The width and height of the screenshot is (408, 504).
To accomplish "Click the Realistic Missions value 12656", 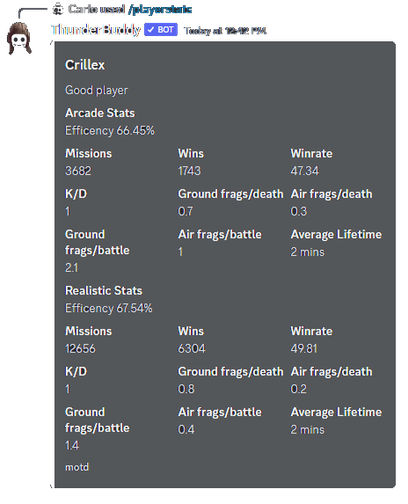I will [80, 348].
